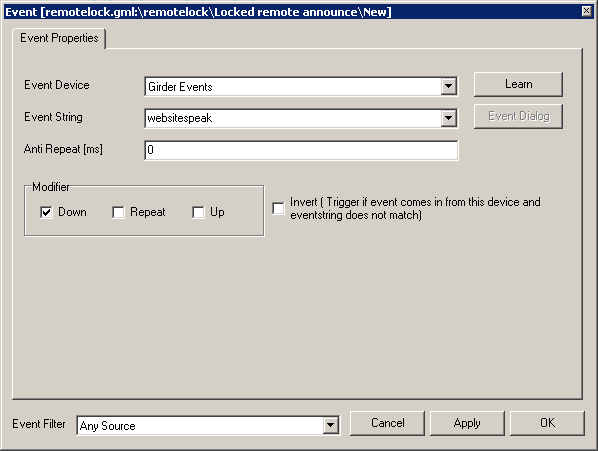Click the Apply button

[467, 423]
